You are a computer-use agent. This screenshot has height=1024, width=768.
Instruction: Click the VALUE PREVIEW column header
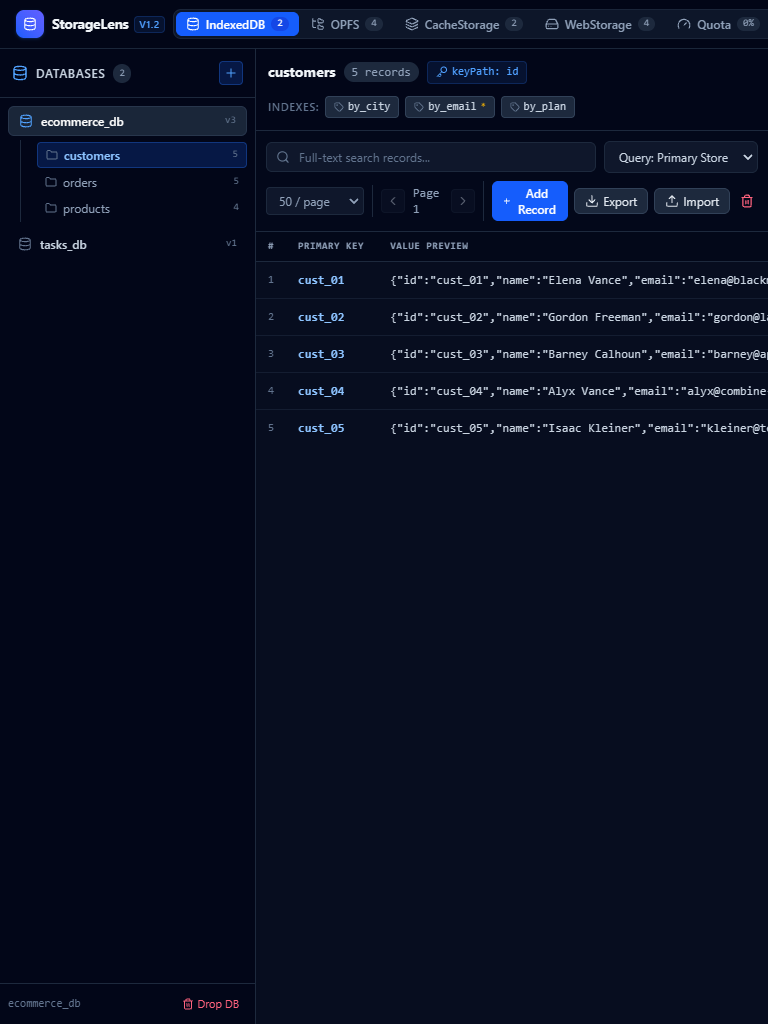tap(429, 246)
